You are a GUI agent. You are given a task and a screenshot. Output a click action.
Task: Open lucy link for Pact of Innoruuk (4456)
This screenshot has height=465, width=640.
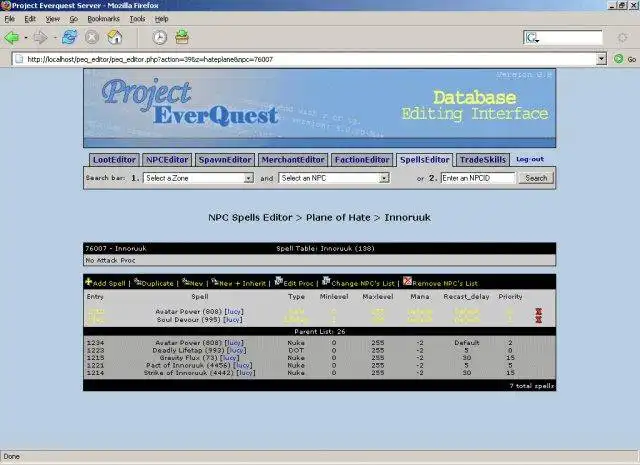tap(242, 365)
